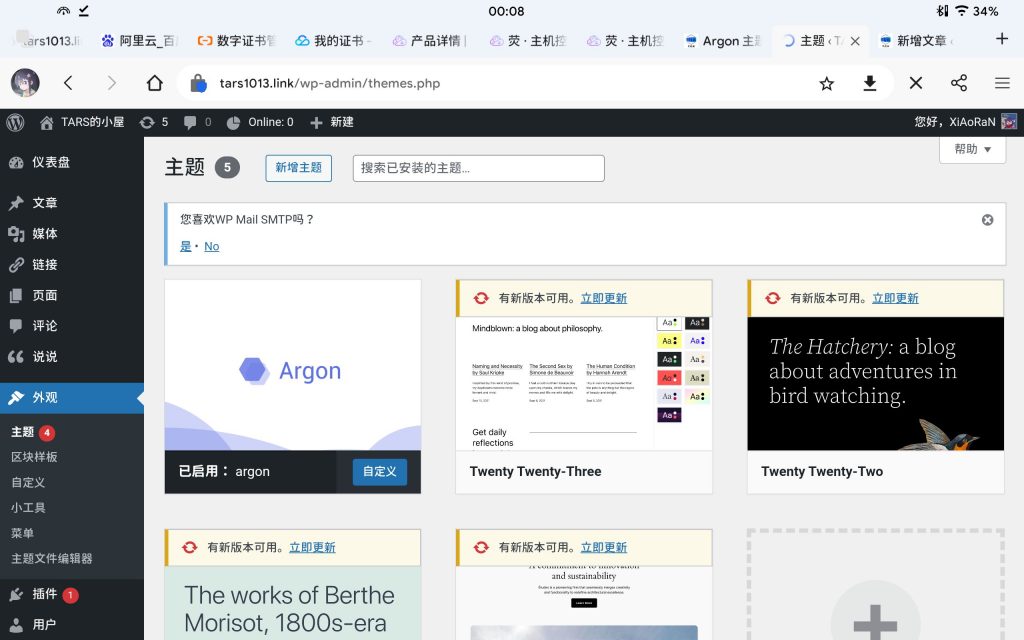The height and width of the screenshot is (640, 1024).
Task: Click No link in SMTP notice
Action: [211, 246]
